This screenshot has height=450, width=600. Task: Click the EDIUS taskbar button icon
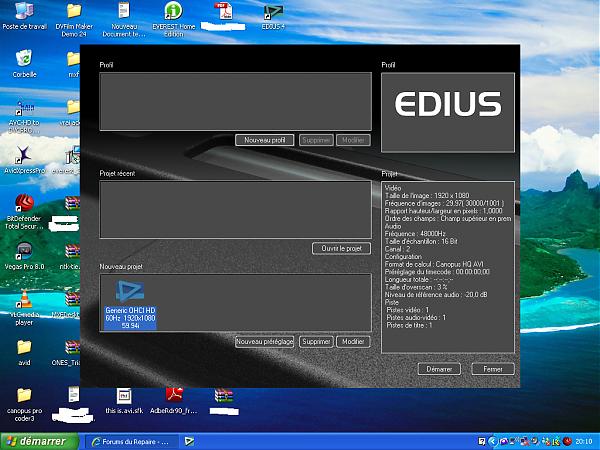[189, 441]
